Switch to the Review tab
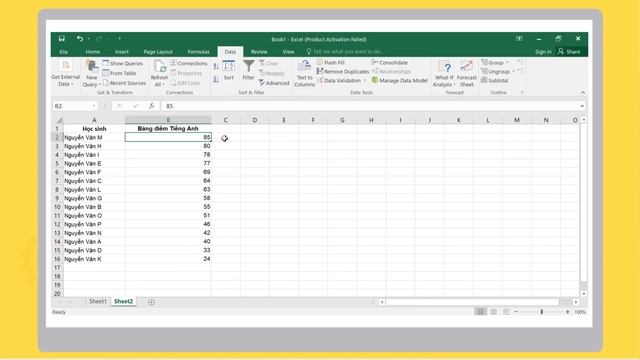 (259, 52)
